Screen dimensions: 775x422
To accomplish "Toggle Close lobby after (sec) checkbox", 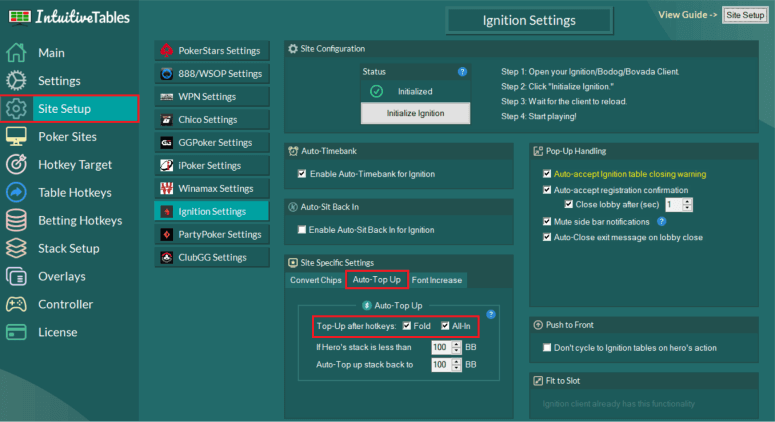I will pyautogui.click(x=568, y=204).
